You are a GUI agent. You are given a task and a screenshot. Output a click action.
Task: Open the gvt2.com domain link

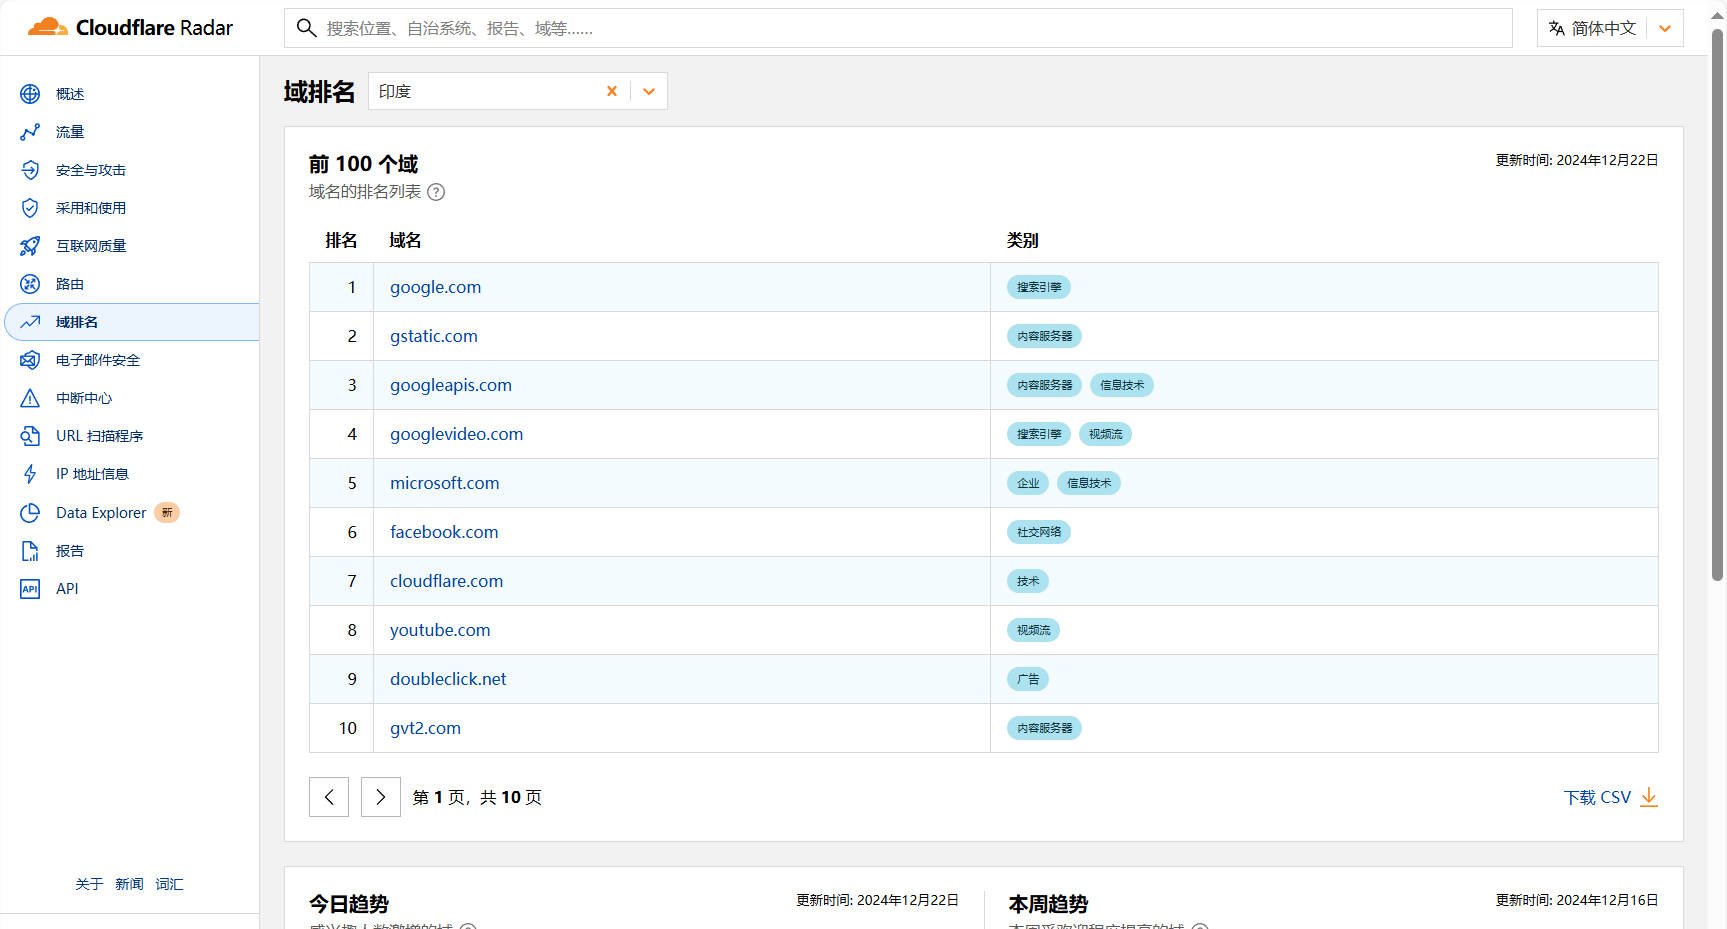click(x=425, y=728)
